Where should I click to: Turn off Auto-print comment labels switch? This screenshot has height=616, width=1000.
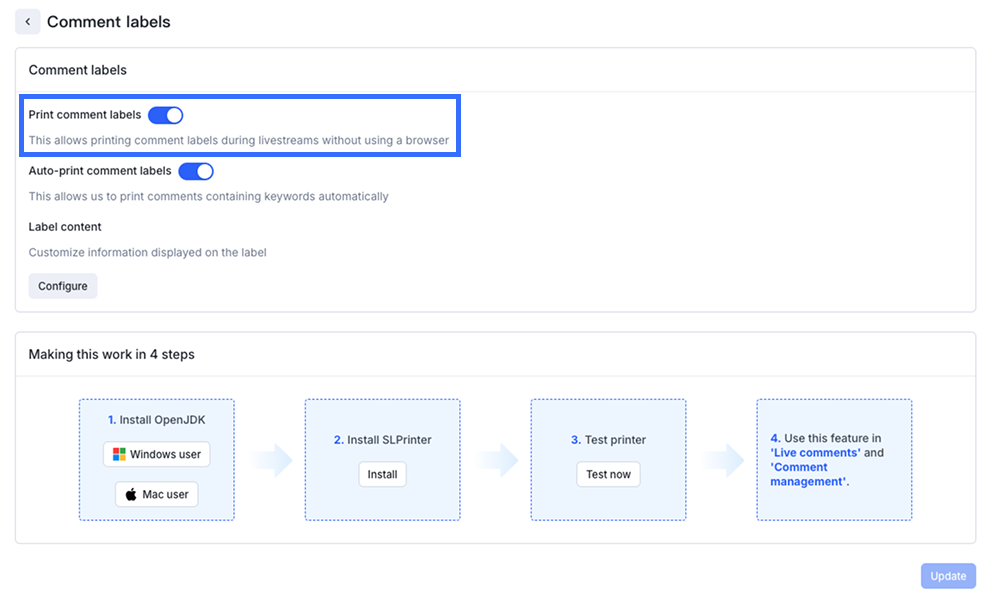click(x=196, y=171)
